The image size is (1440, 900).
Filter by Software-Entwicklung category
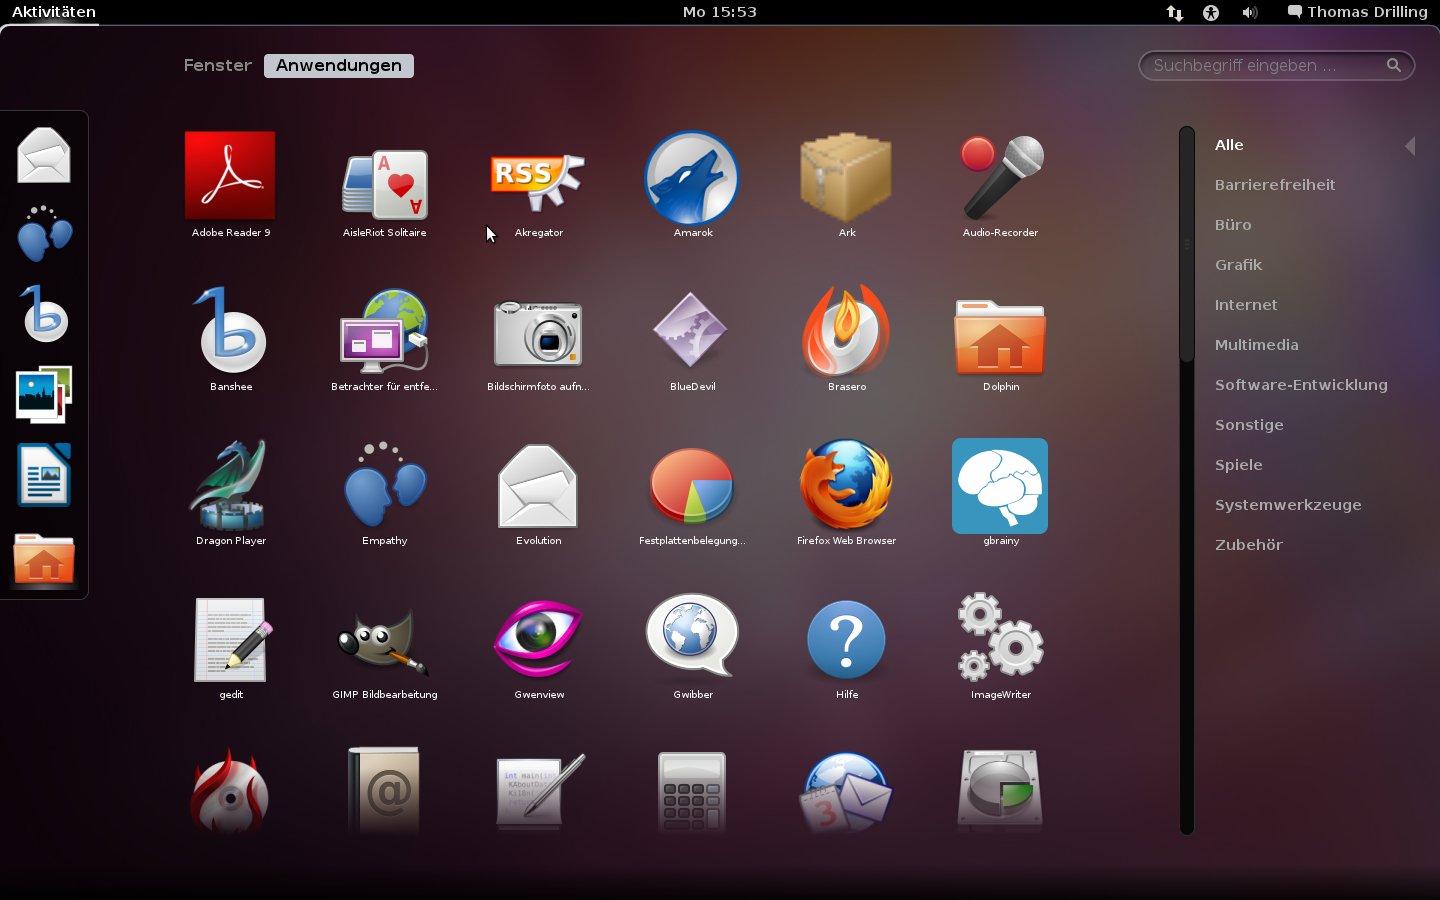(x=1301, y=385)
